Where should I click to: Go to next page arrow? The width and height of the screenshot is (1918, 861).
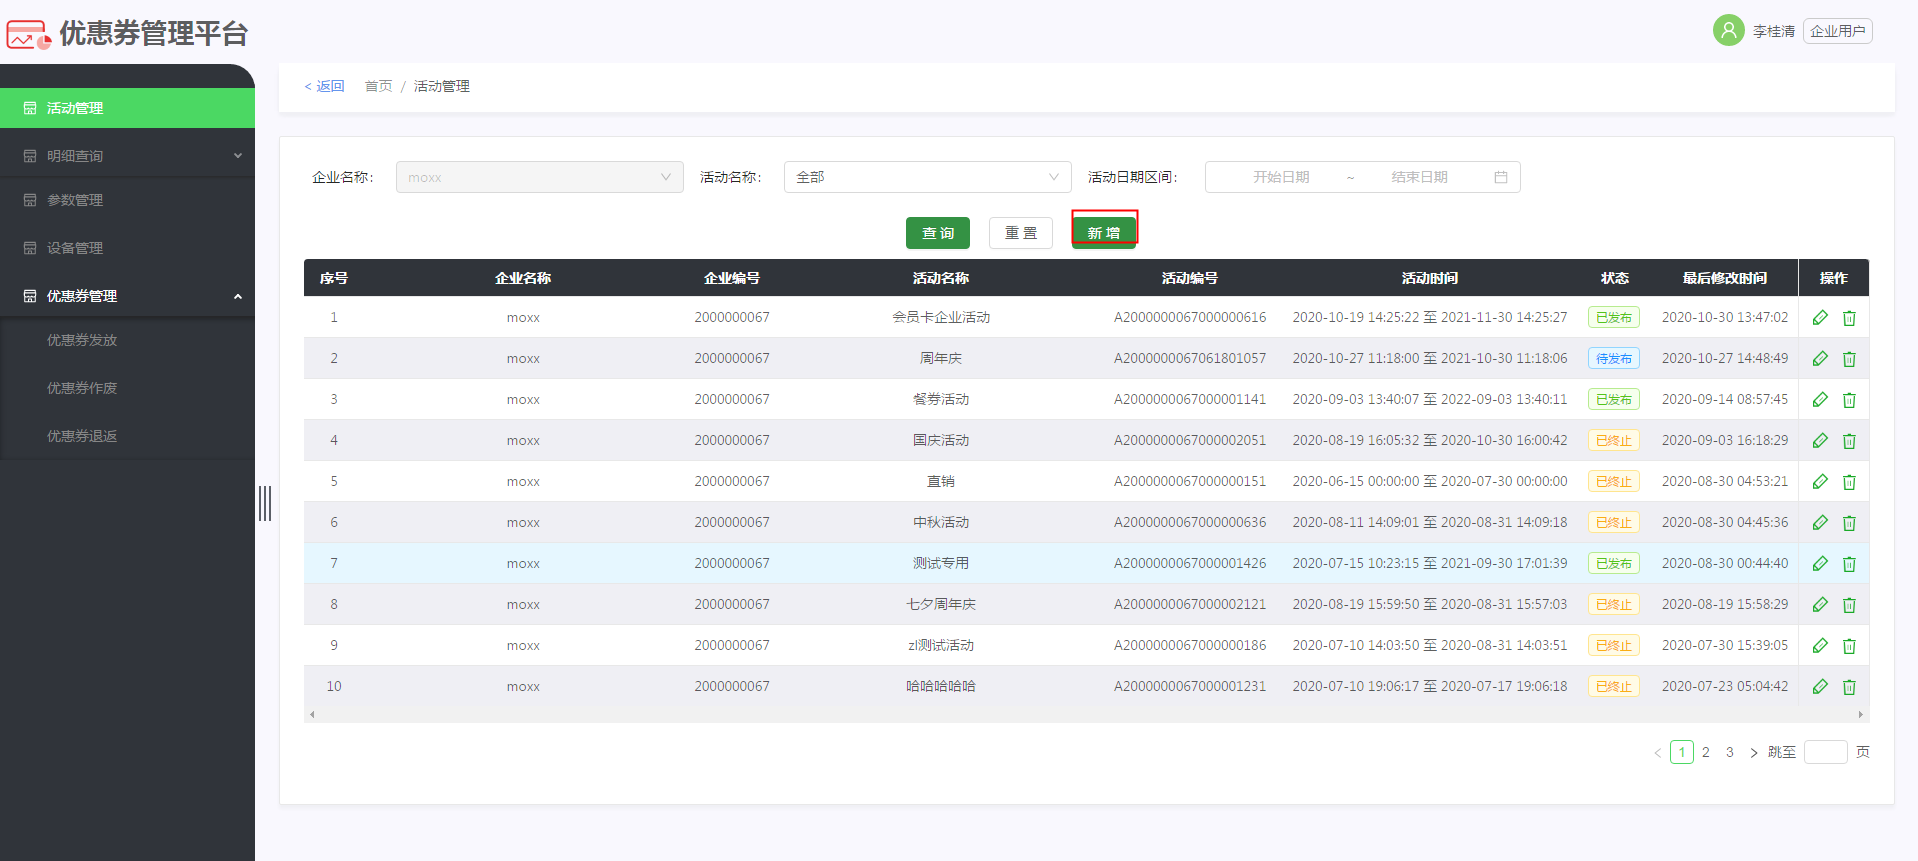coord(1753,753)
